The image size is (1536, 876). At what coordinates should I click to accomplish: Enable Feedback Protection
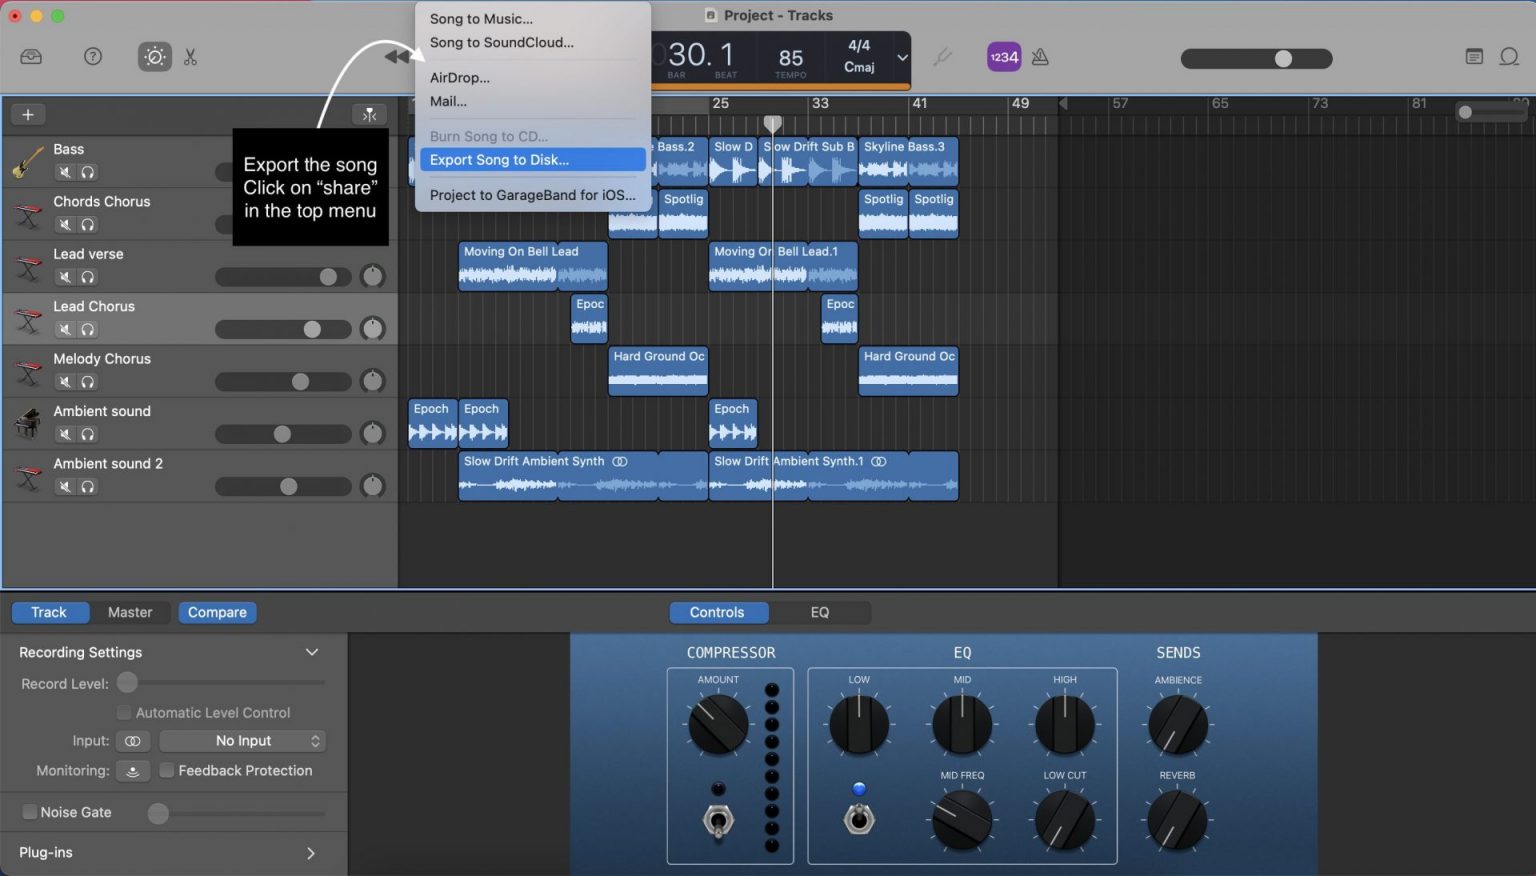point(167,770)
